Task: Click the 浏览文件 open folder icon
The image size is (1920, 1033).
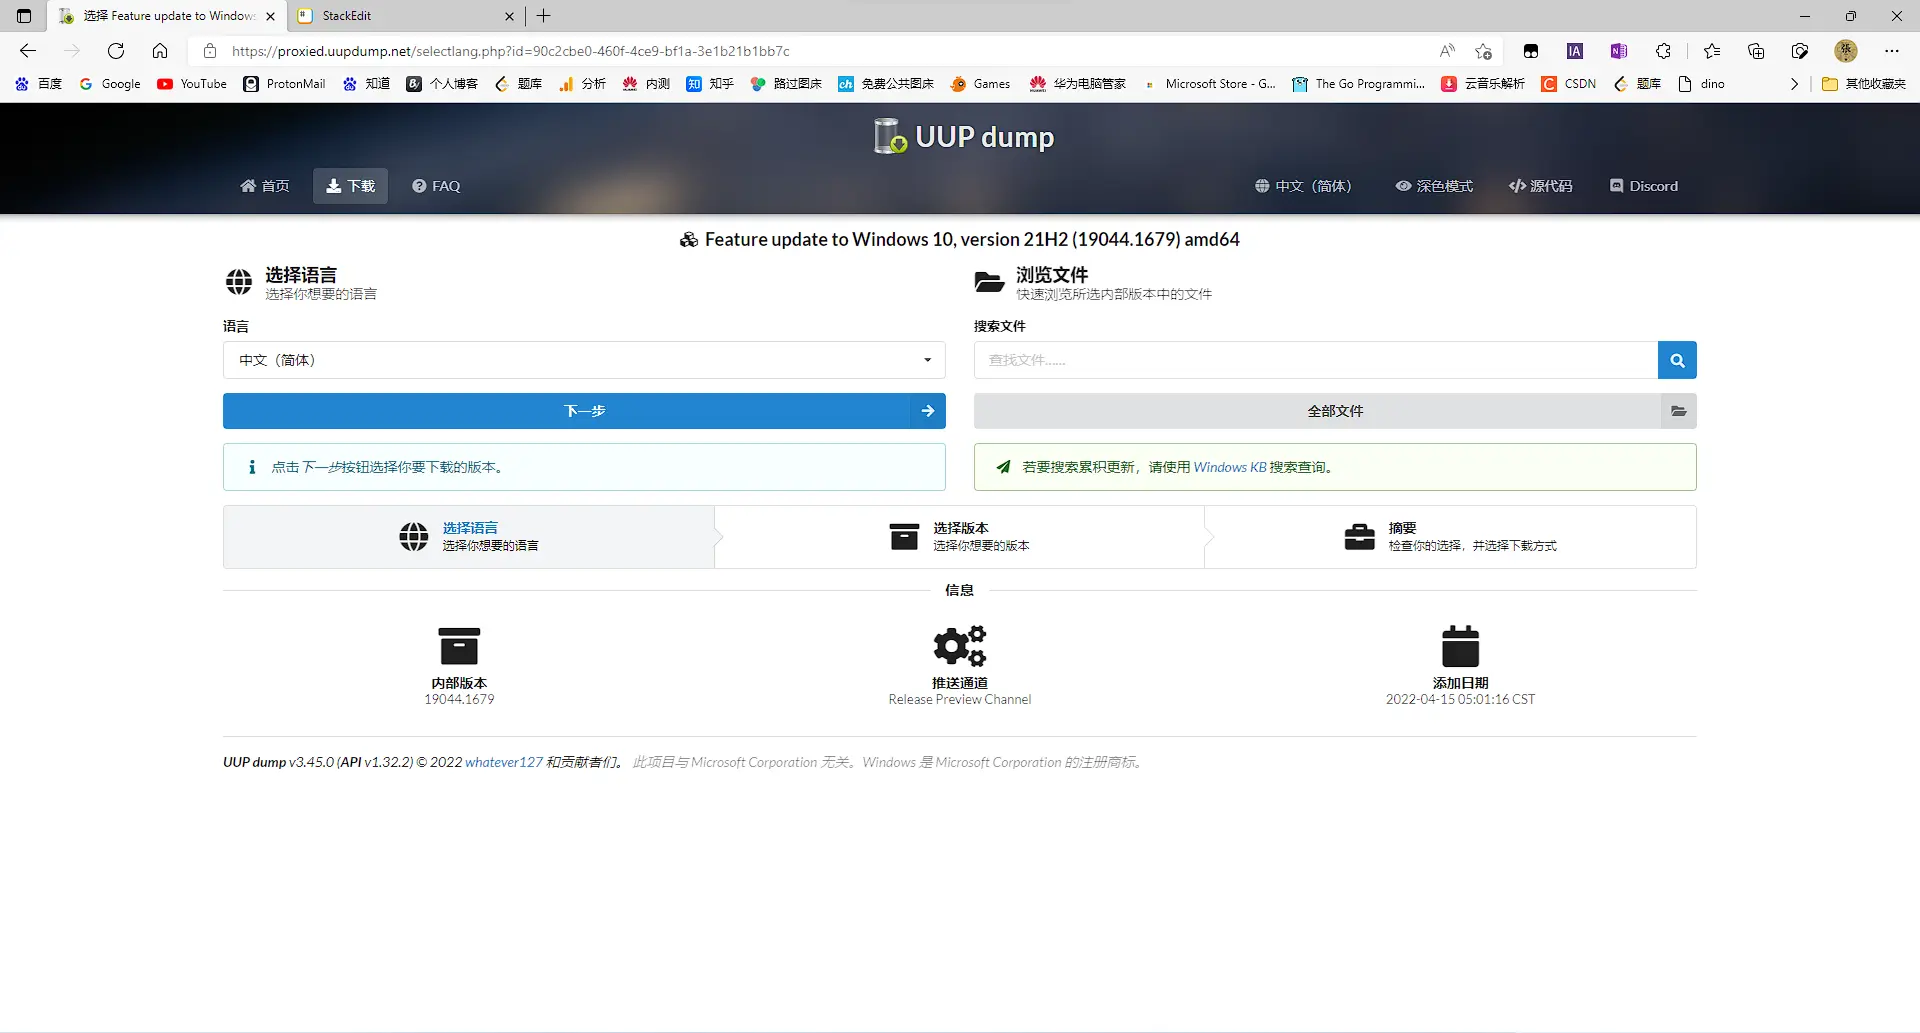Action: click(989, 282)
